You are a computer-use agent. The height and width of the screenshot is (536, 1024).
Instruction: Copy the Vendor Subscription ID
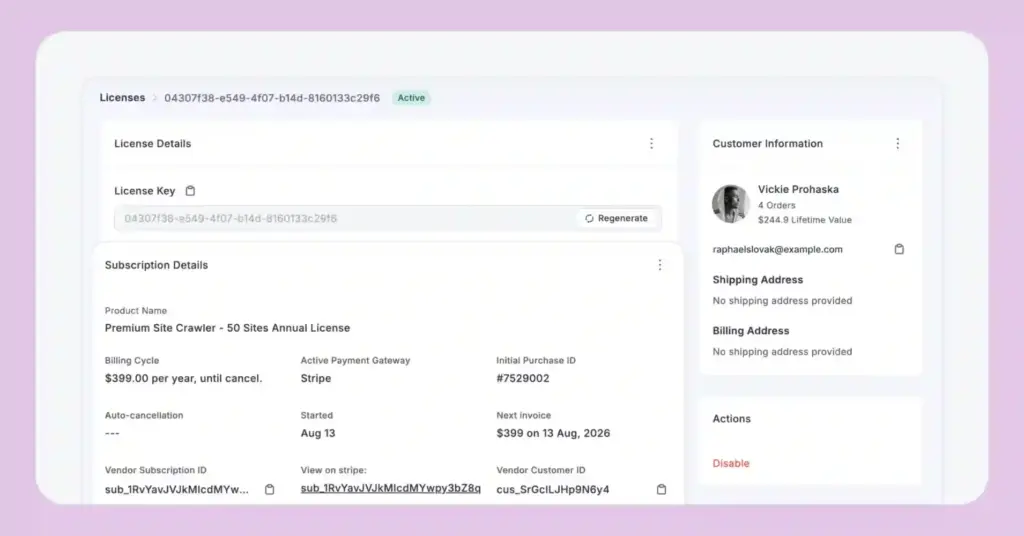click(x=269, y=489)
